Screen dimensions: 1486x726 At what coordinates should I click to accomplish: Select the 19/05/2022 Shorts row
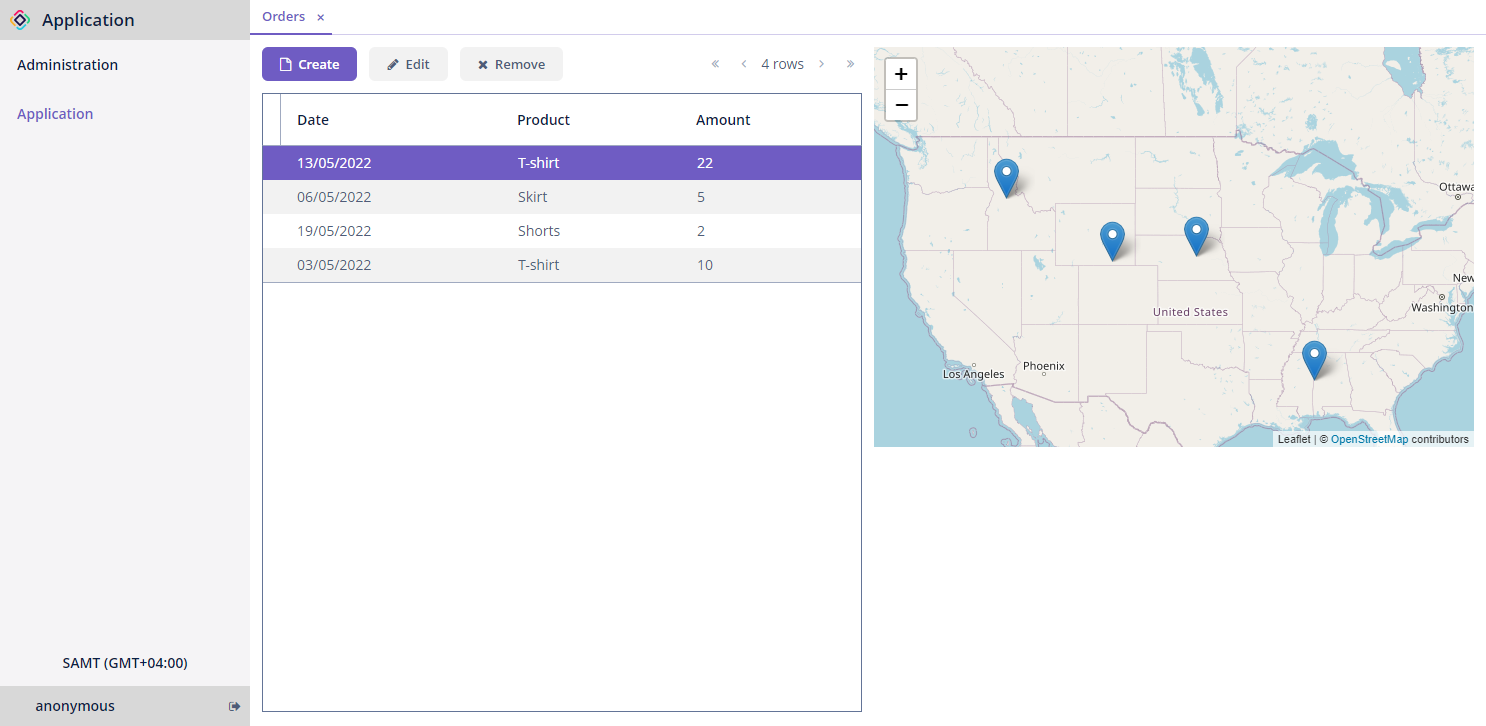561,231
